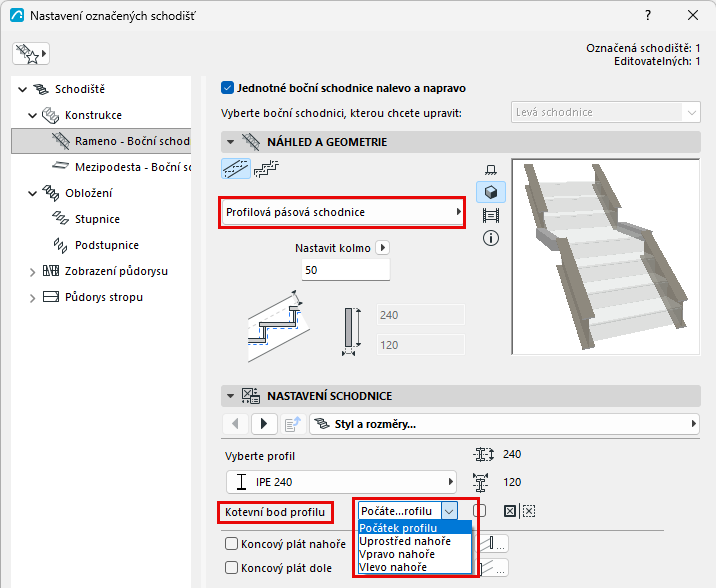Select Zobrazení půdorysu tree item
The width and height of the screenshot is (716, 588).
(116, 271)
